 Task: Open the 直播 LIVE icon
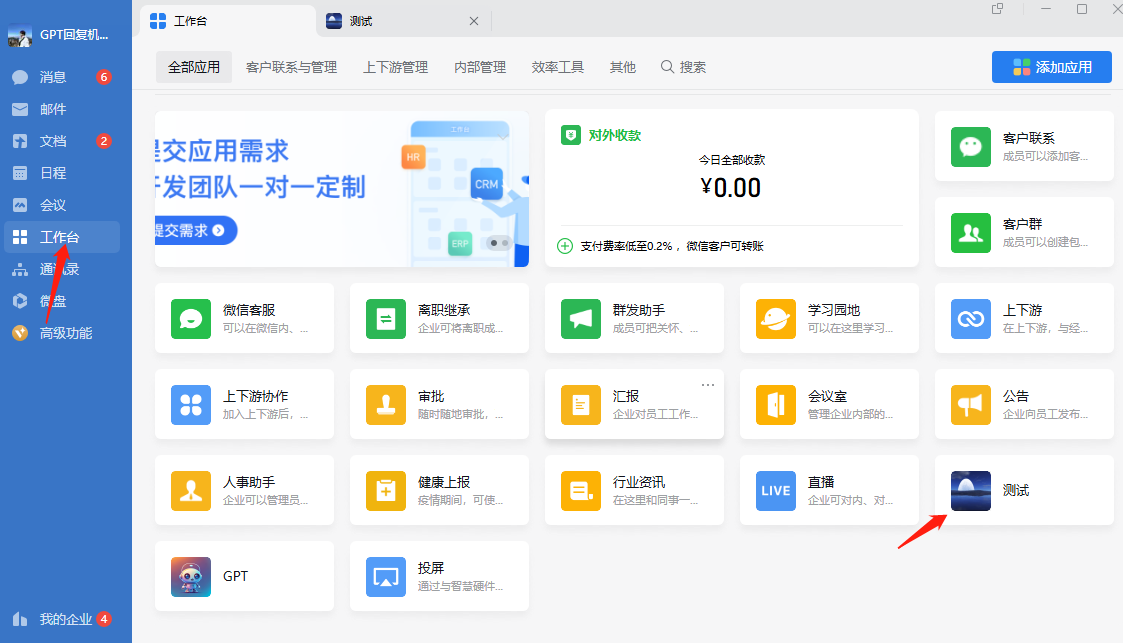776,490
